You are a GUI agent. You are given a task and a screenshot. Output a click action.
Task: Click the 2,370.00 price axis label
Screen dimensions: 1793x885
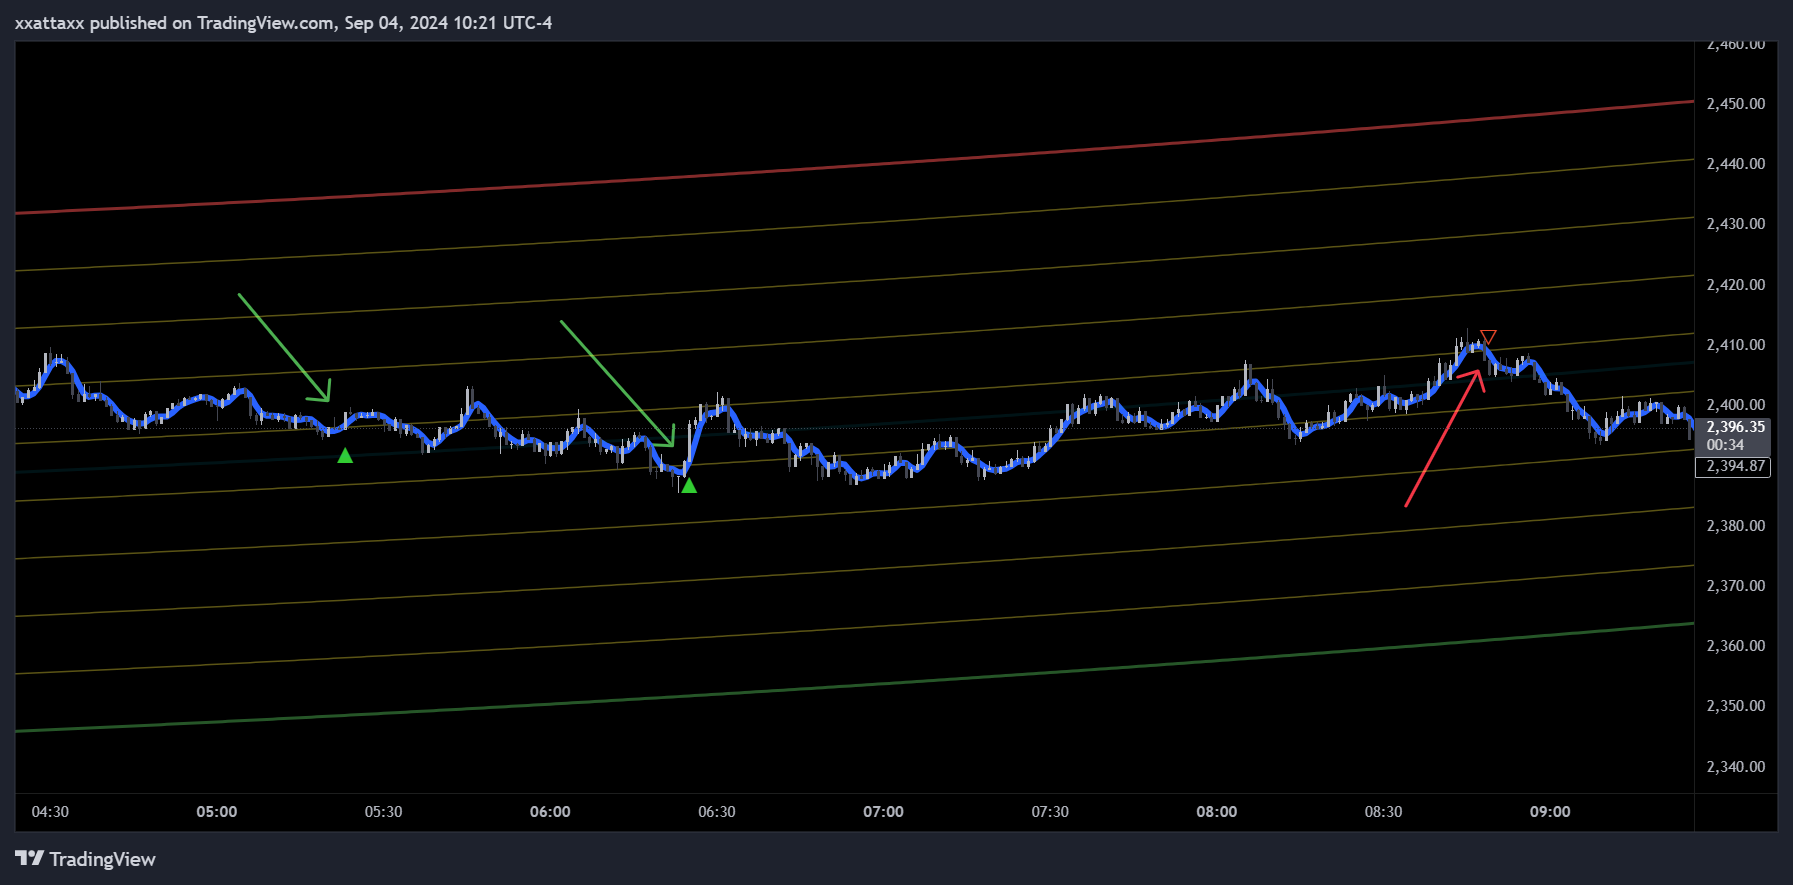pos(1736,586)
